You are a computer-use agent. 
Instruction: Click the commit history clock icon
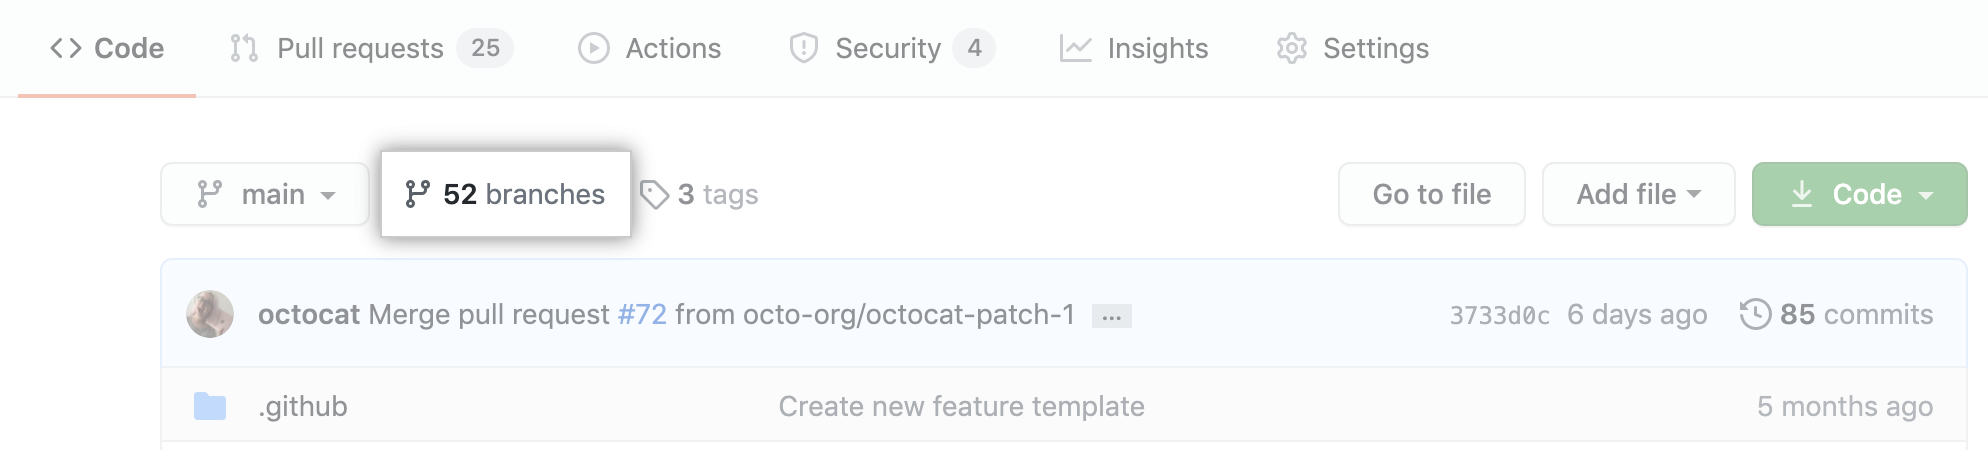[1755, 314]
